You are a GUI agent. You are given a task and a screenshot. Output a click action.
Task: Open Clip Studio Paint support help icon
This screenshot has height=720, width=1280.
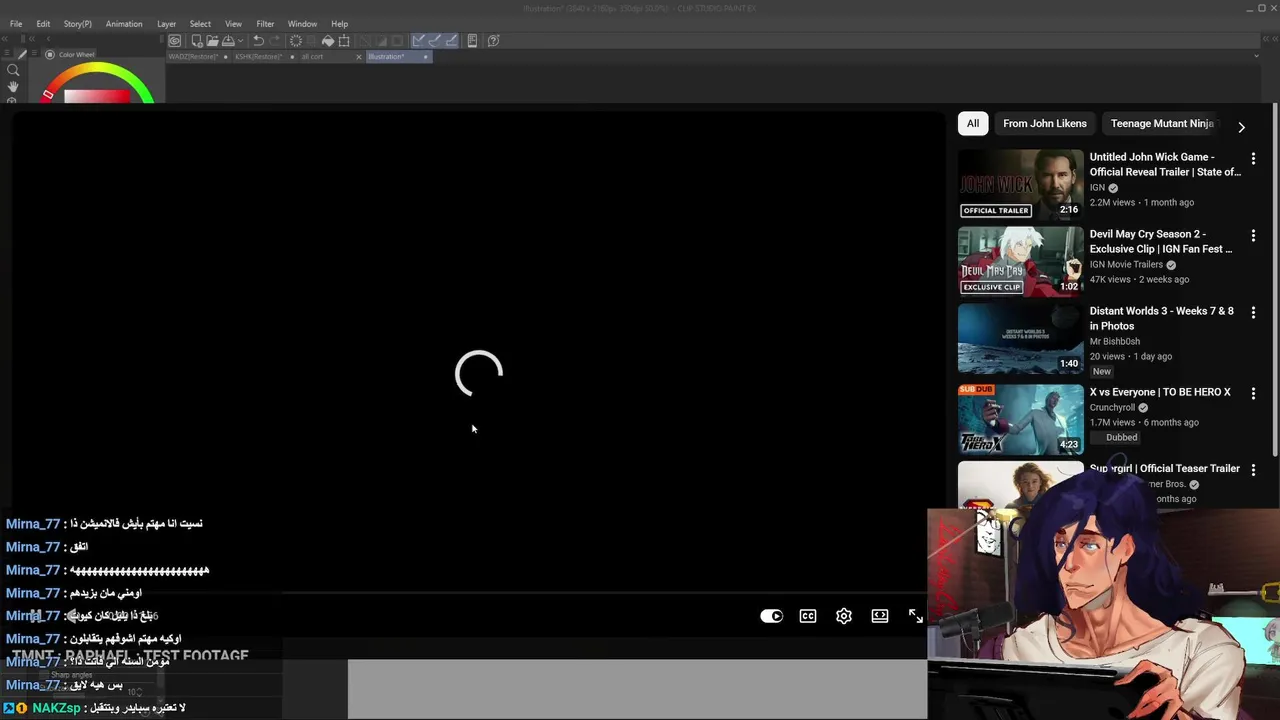(493, 41)
